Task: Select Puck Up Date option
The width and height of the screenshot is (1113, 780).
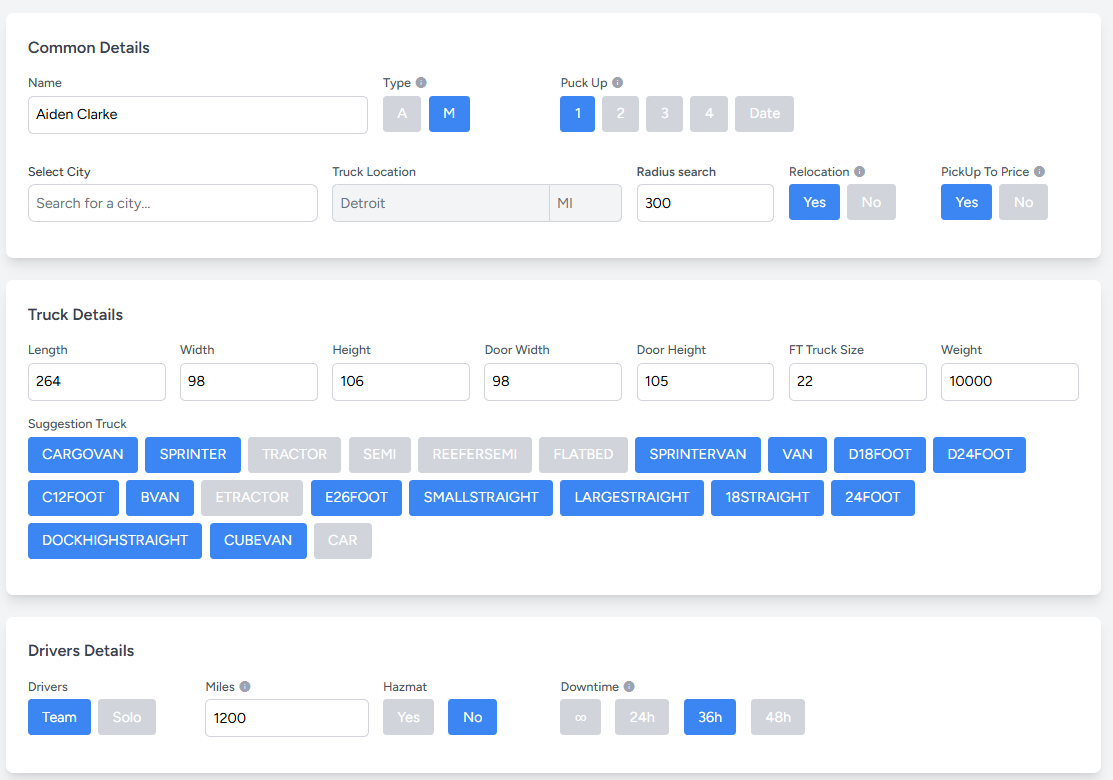Action: point(764,114)
